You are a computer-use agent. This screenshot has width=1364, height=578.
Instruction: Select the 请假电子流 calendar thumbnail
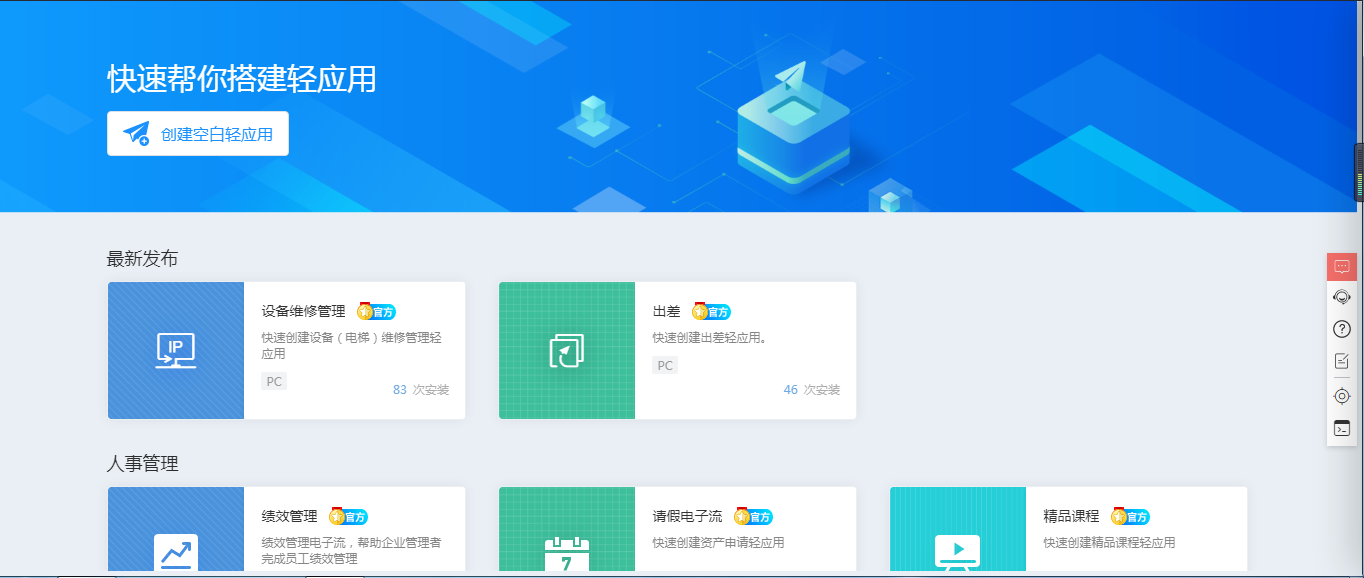(x=567, y=529)
